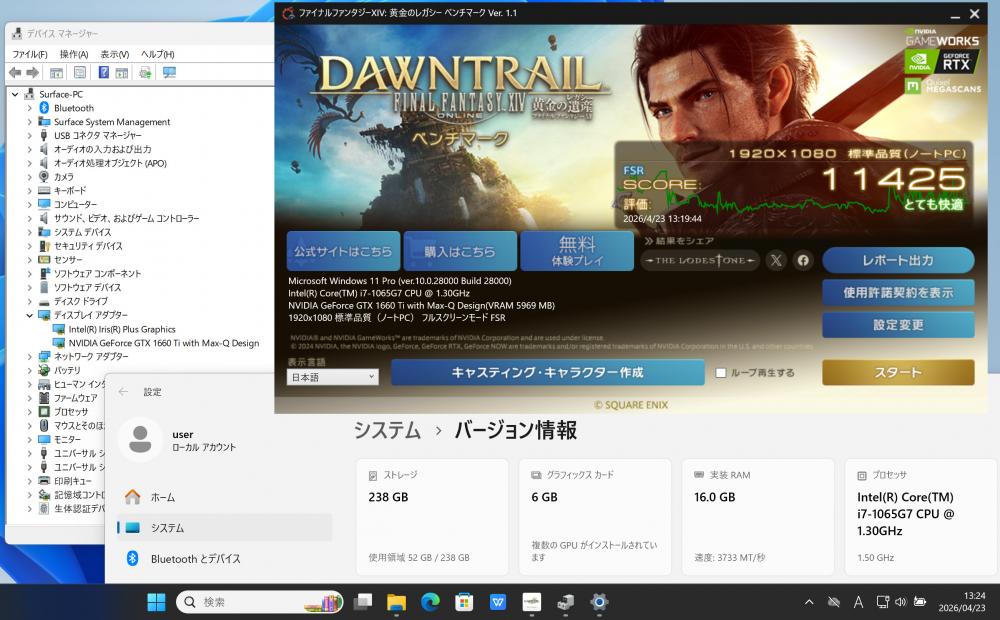This screenshot has width=1000, height=620.
Task: Collapse the ディスプレイ アダプター node
Action: click(x=29, y=315)
